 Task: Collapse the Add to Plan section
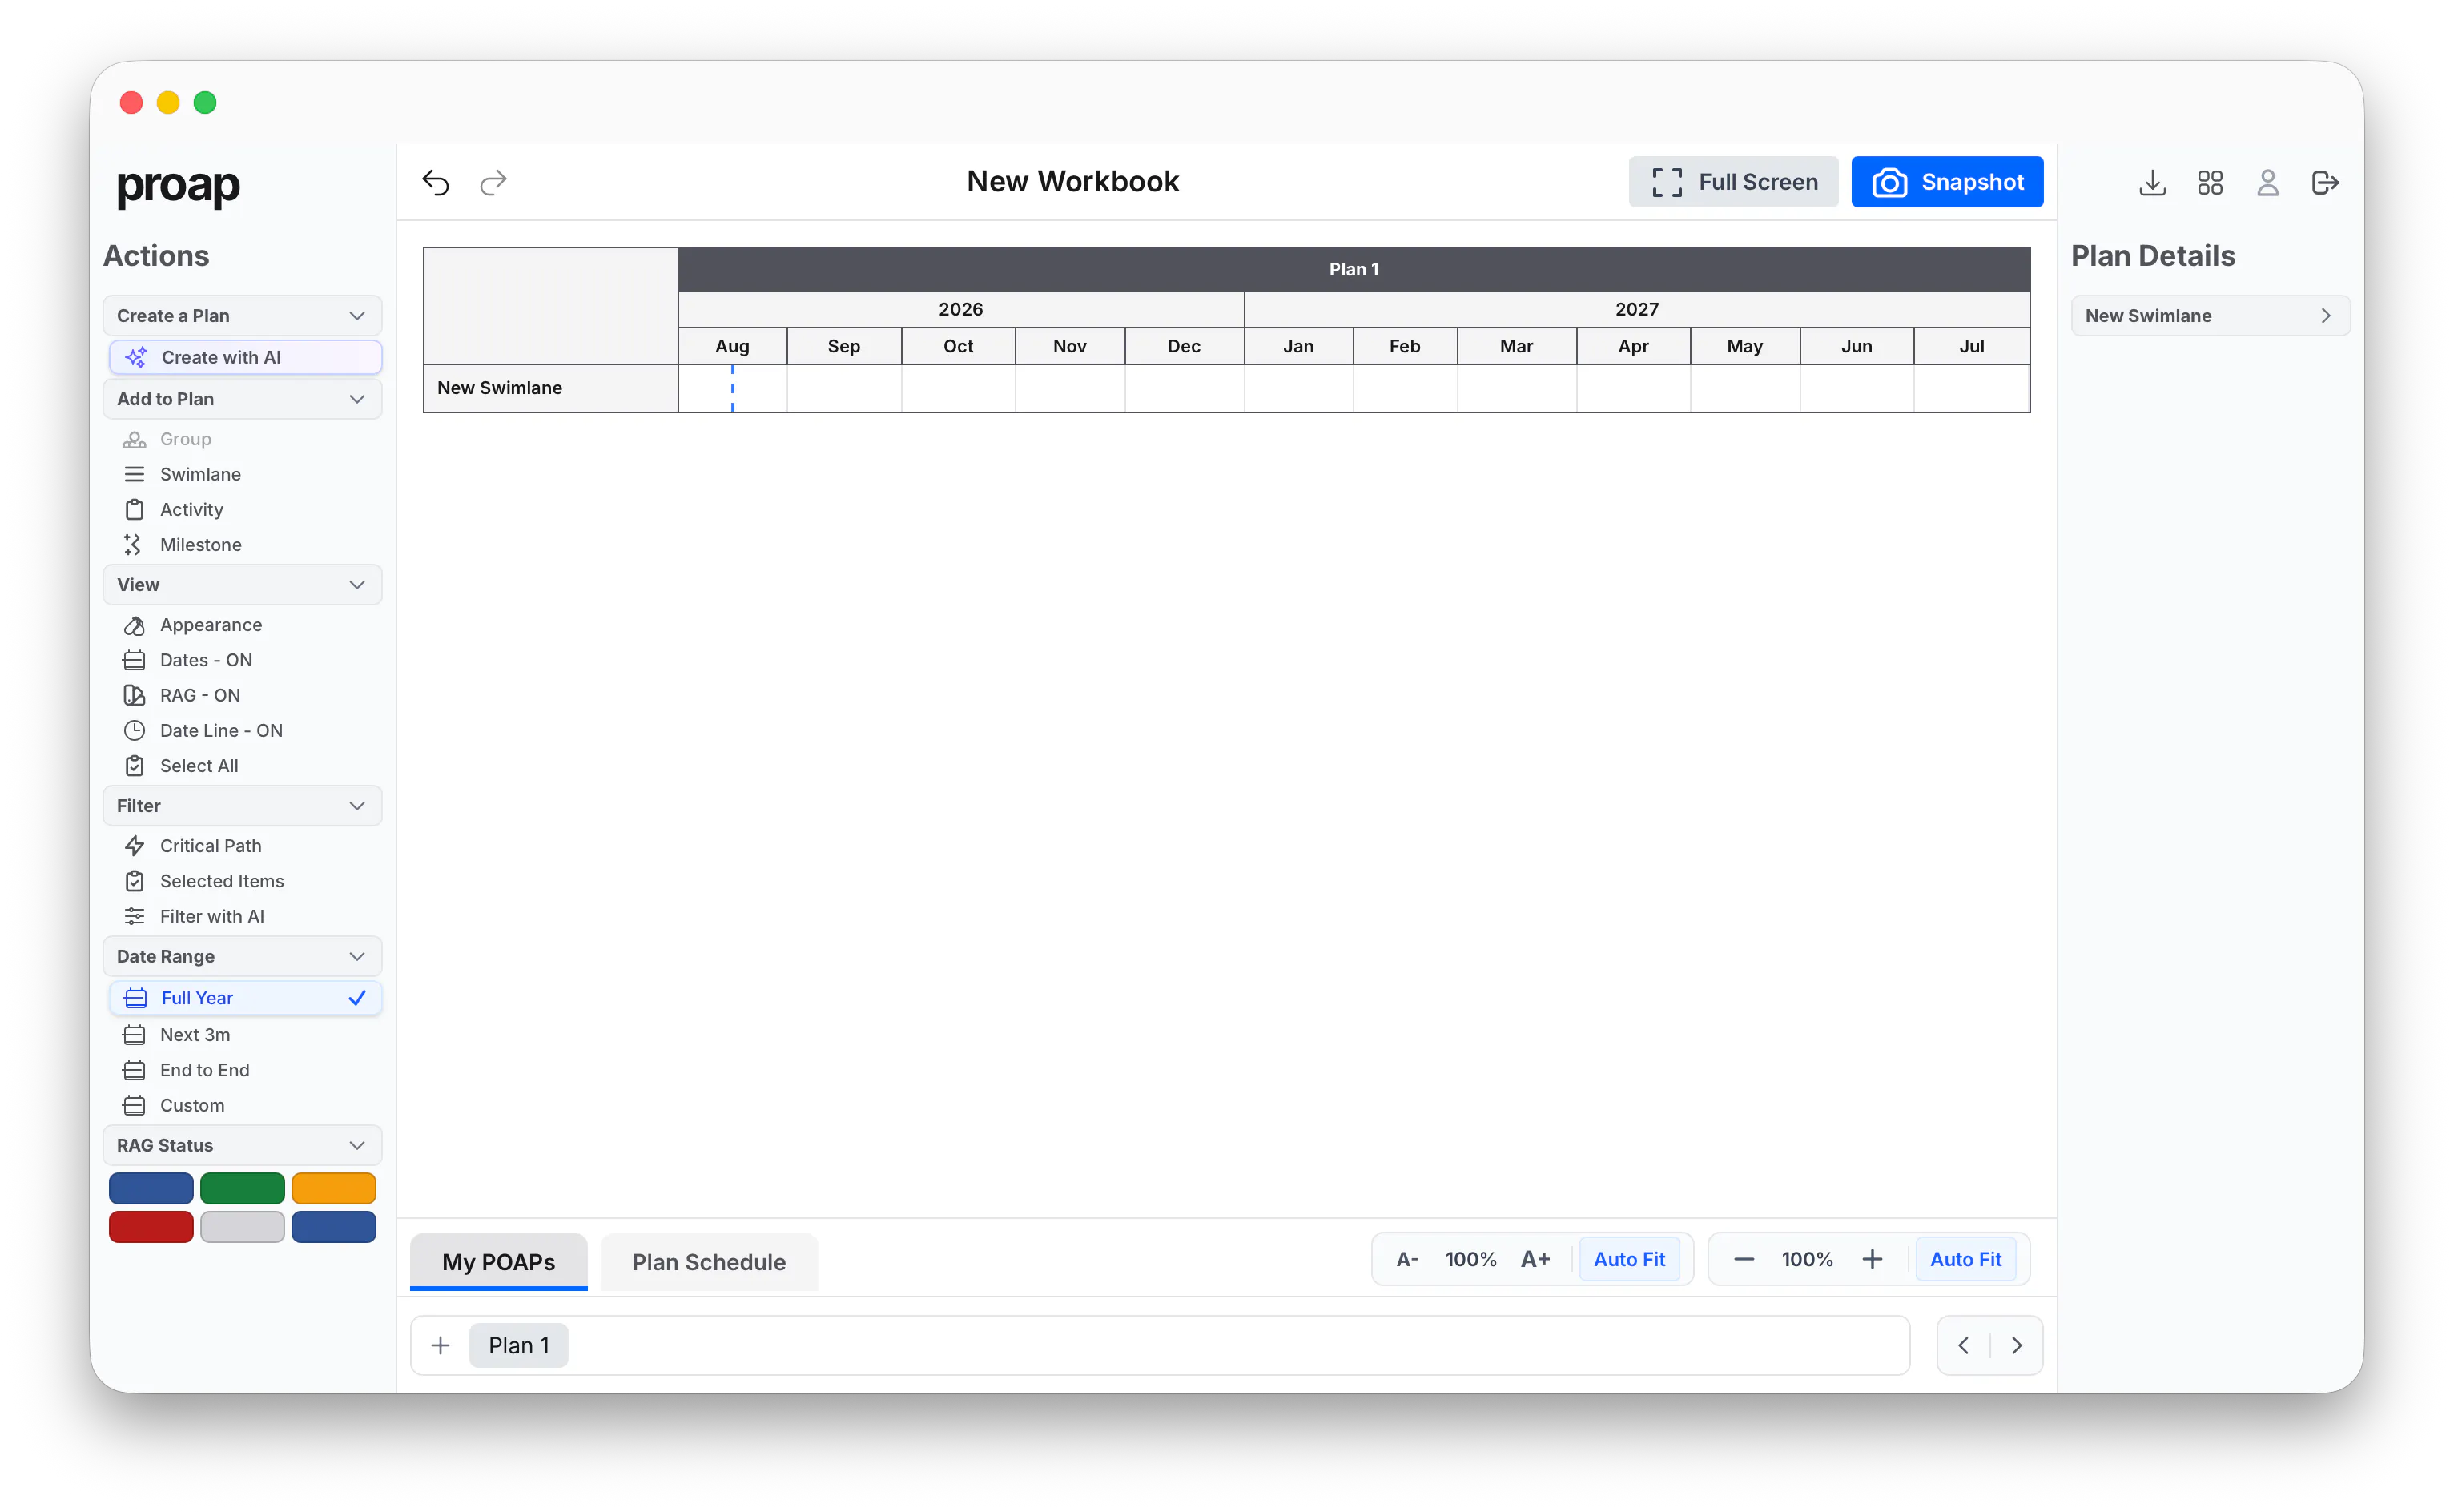[243, 399]
